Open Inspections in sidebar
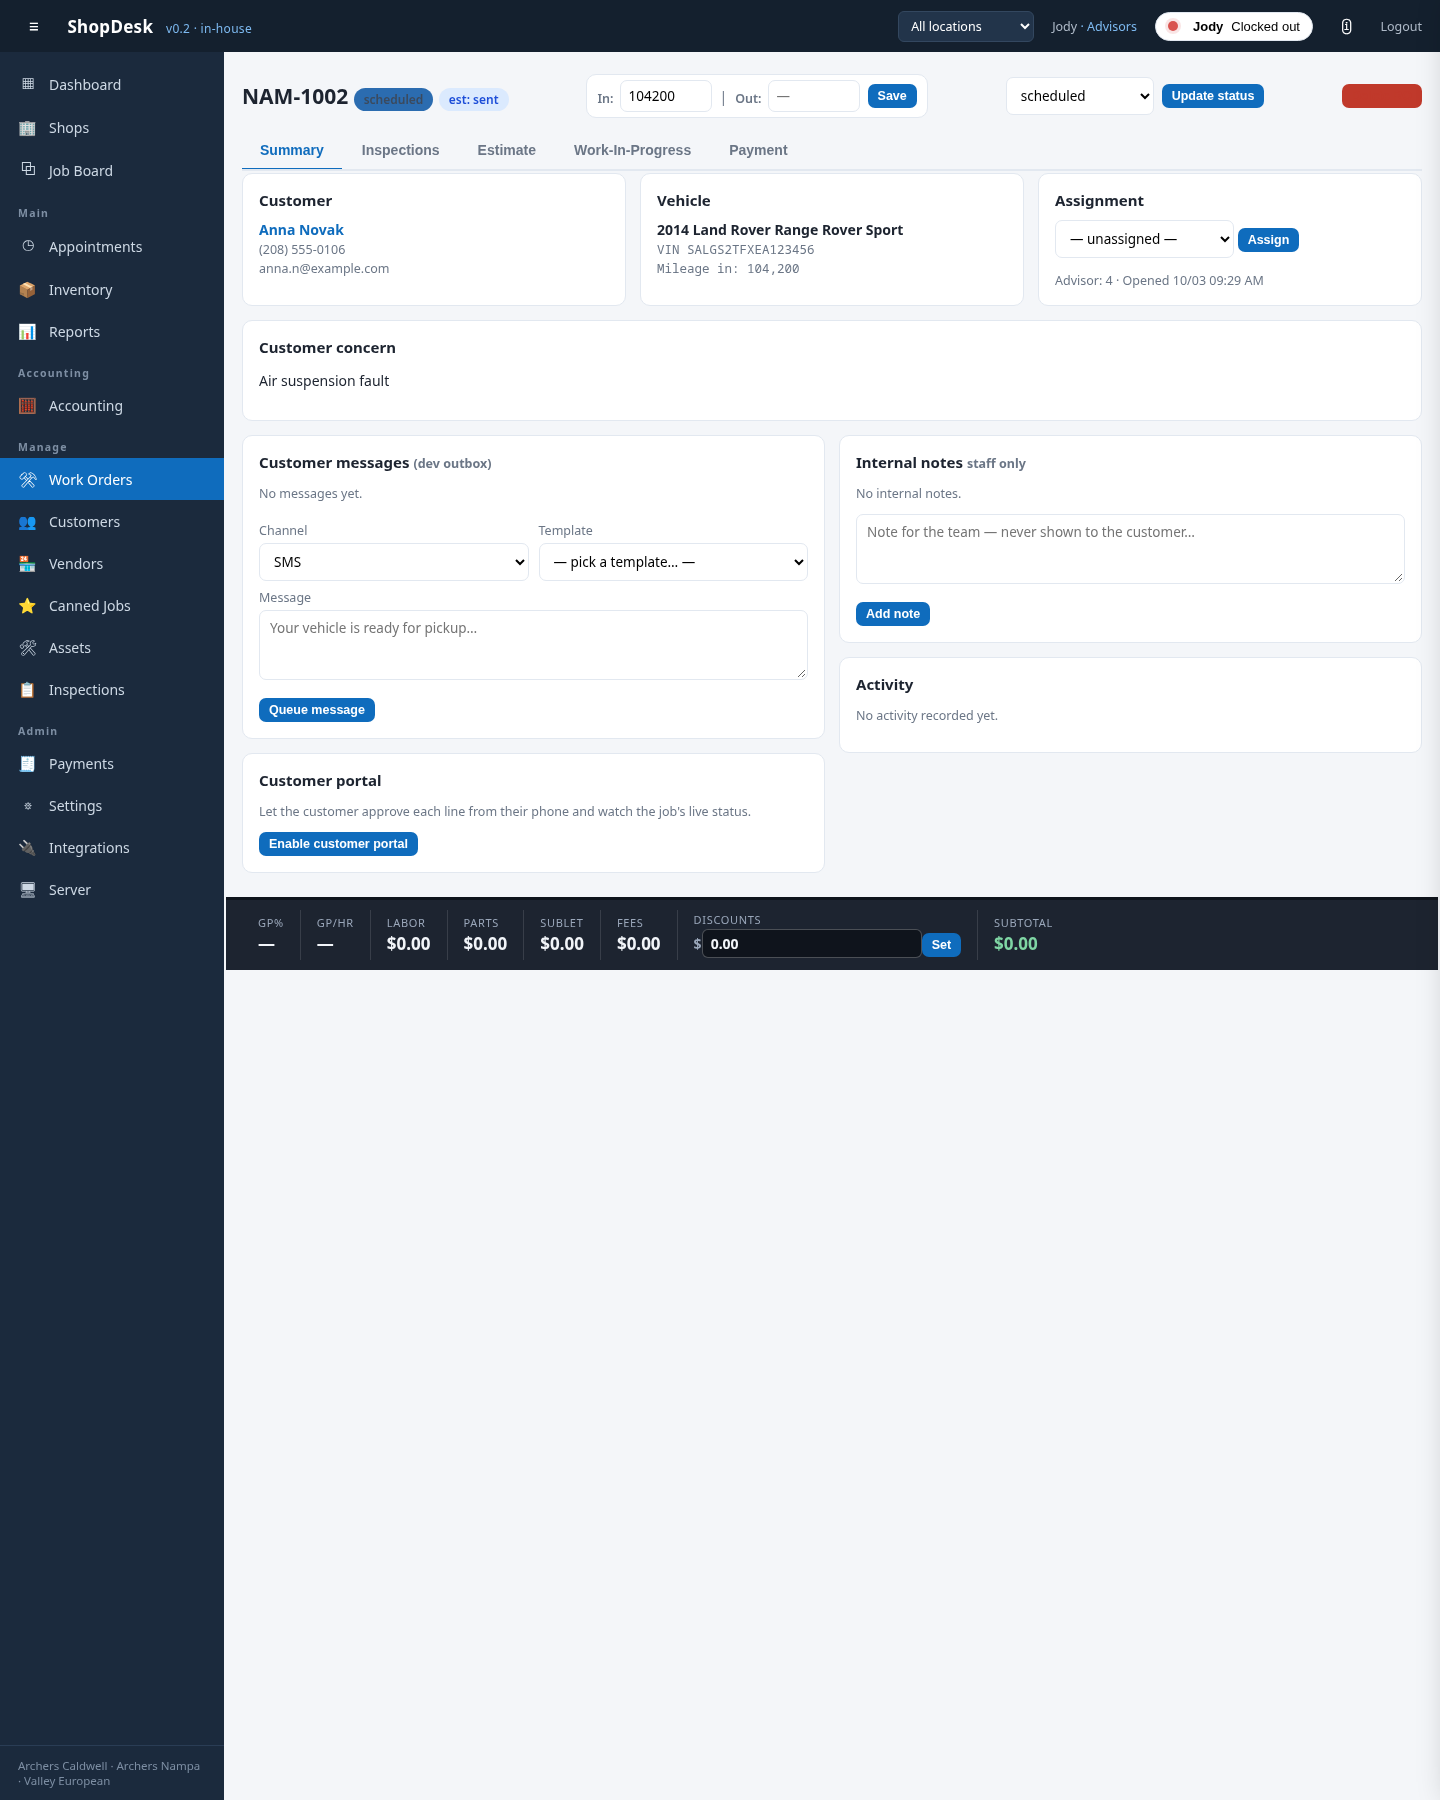The width and height of the screenshot is (1440, 1800). point(112,690)
